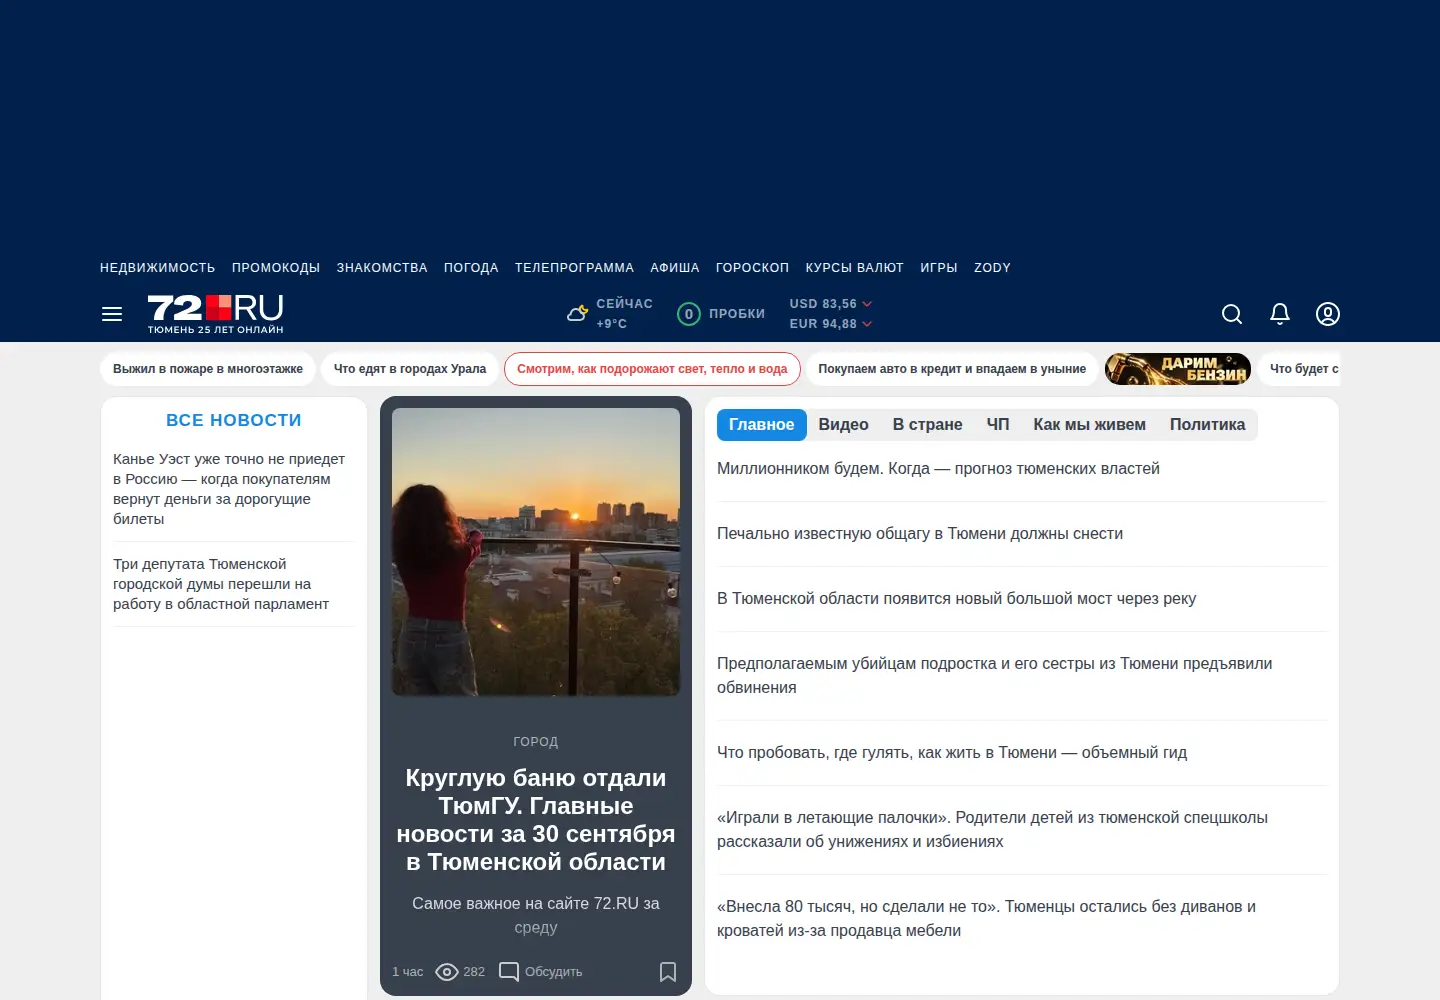Click the Дарим бензин promo banner
Viewport: 1440px width, 1000px height.
(x=1178, y=369)
